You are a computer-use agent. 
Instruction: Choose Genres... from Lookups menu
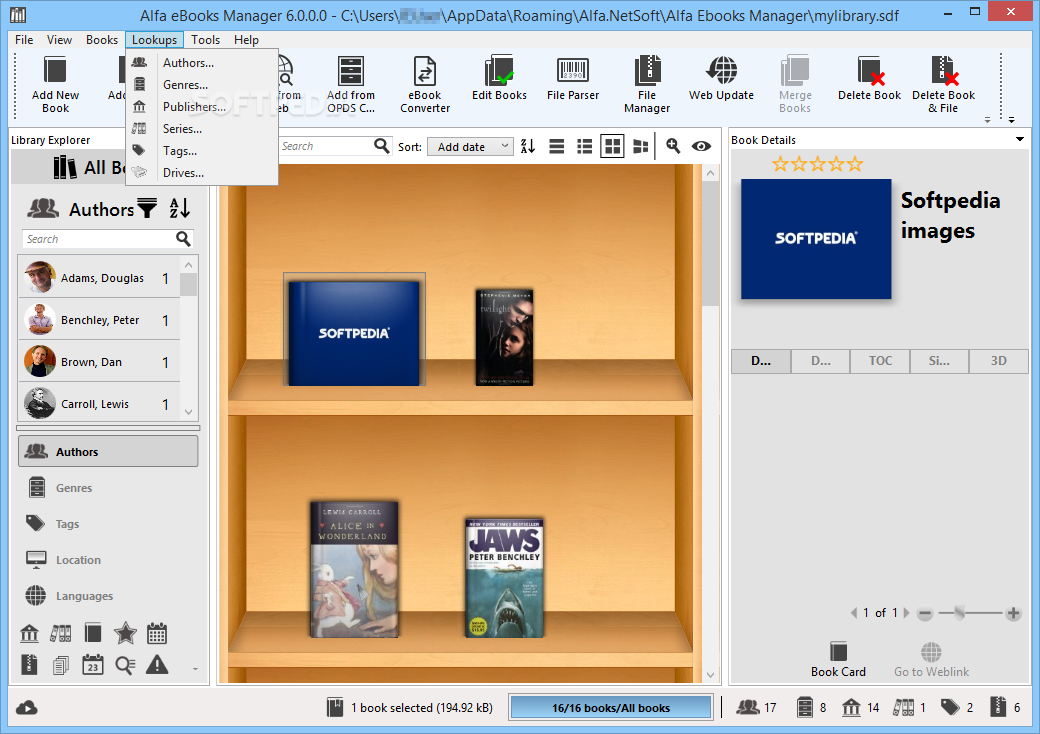pyautogui.click(x=202, y=85)
